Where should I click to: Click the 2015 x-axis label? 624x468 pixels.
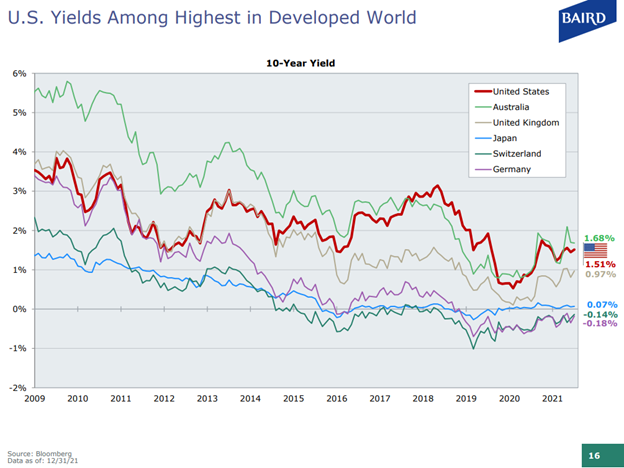pos(294,398)
